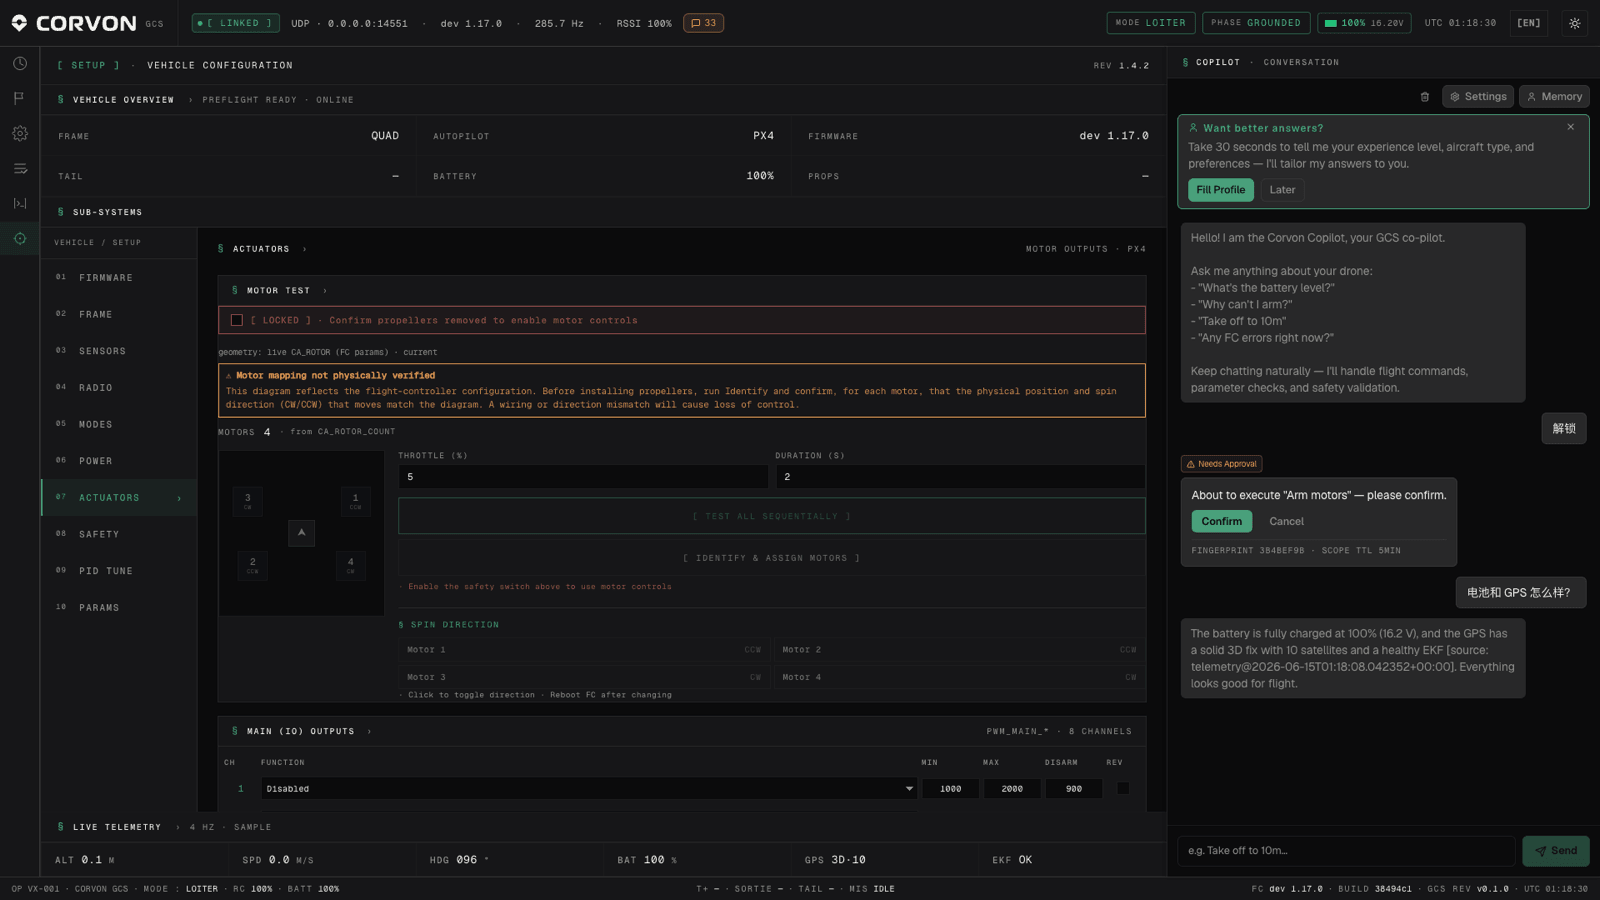This screenshot has width=1600, height=900.
Task: Open the checklist sidebar icon
Action: pos(20,168)
